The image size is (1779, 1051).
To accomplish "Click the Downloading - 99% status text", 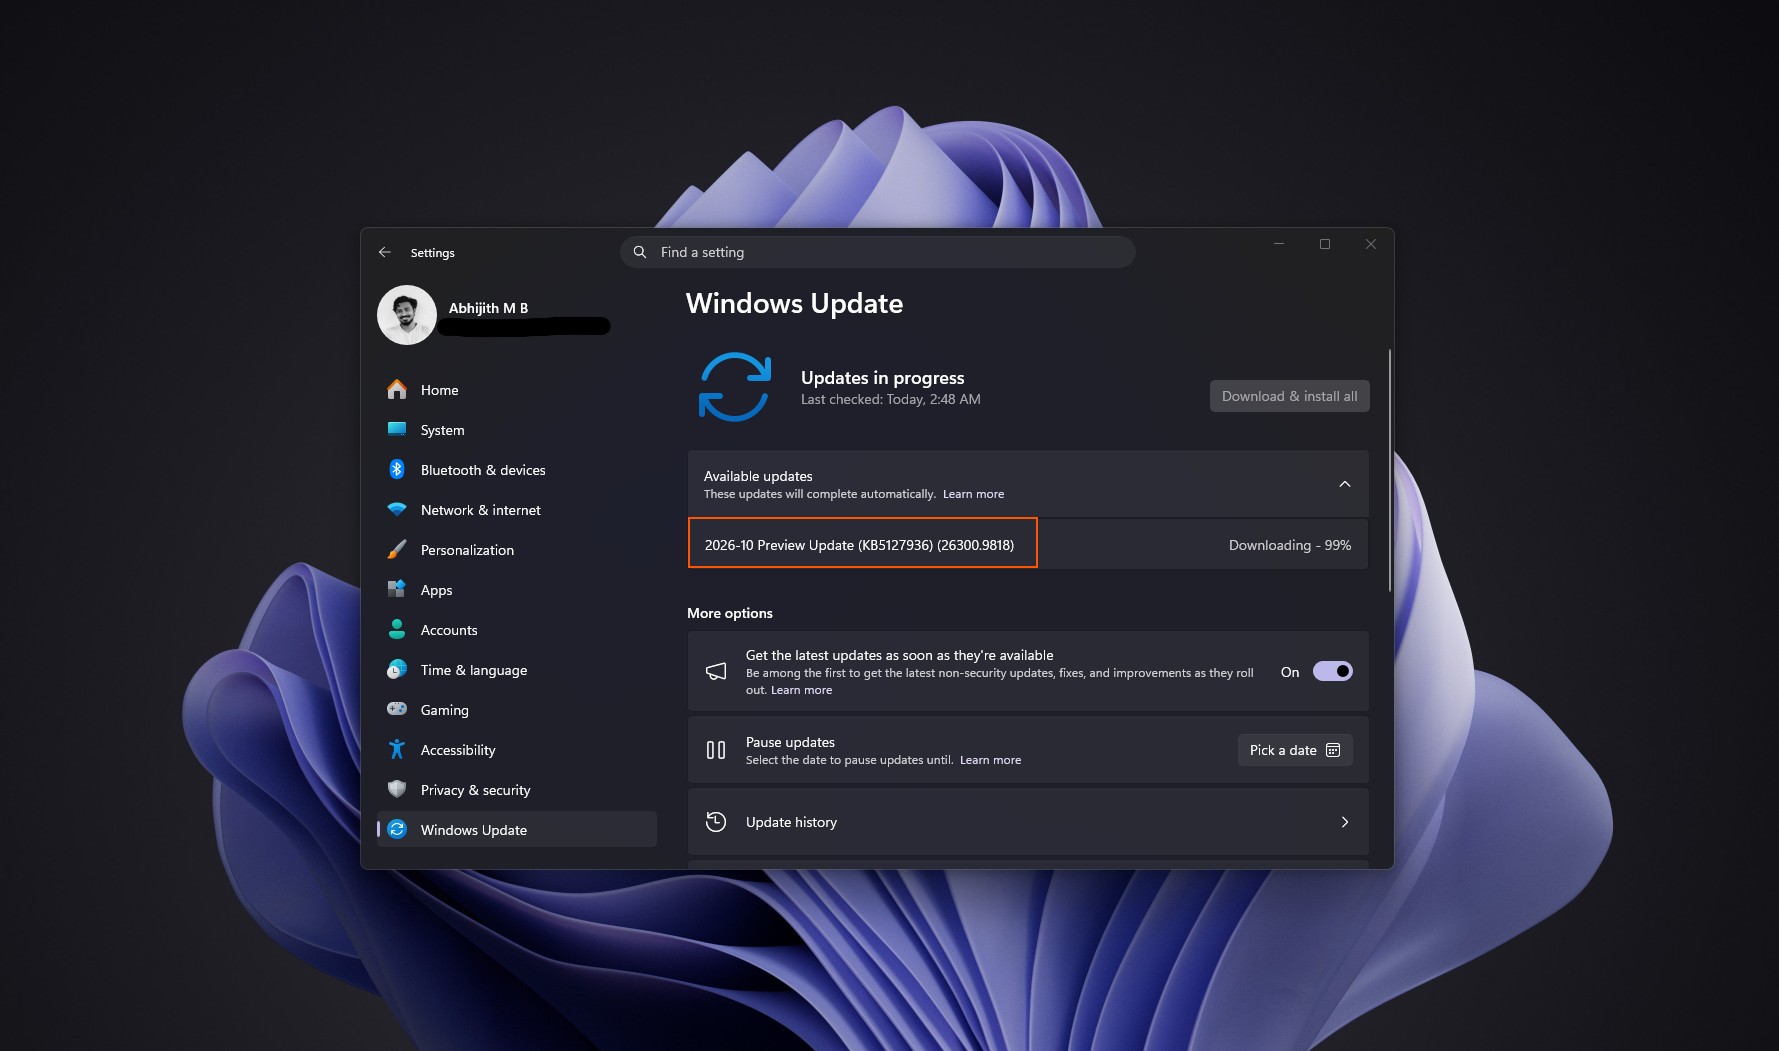I will [x=1290, y=545].
